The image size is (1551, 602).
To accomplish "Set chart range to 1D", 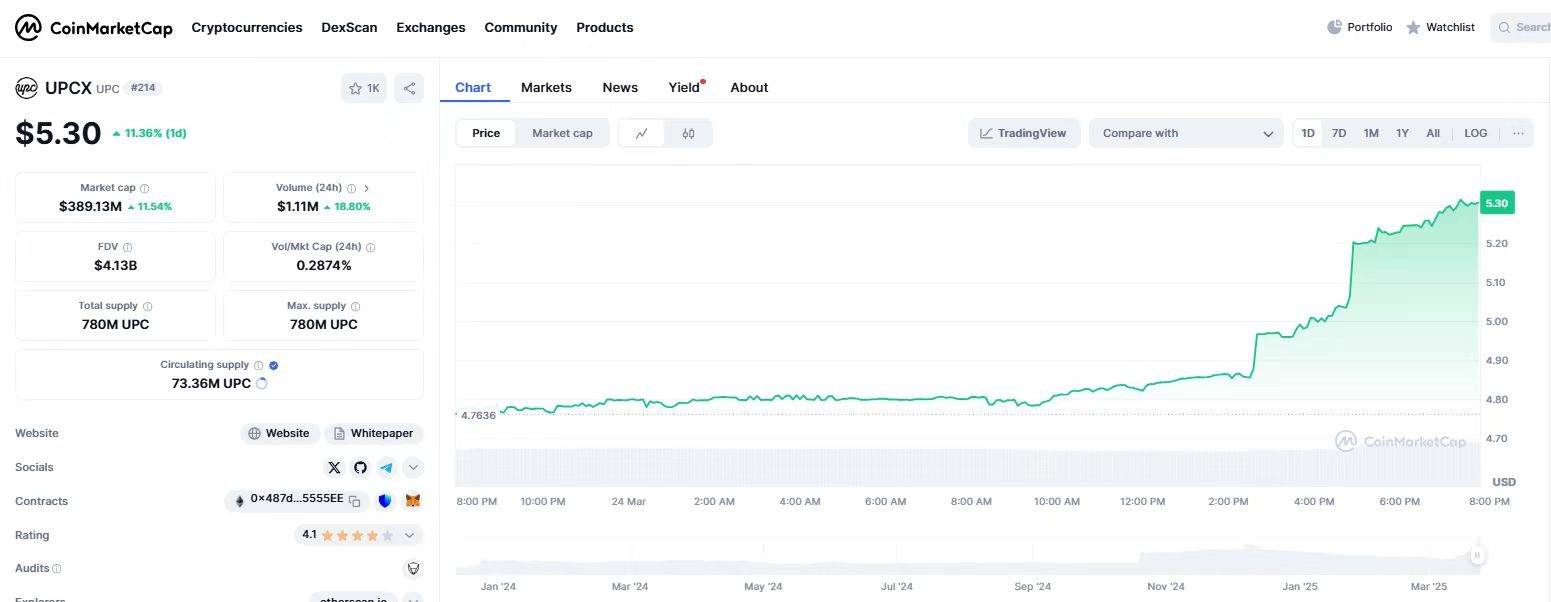I will tap(1308, 133).
